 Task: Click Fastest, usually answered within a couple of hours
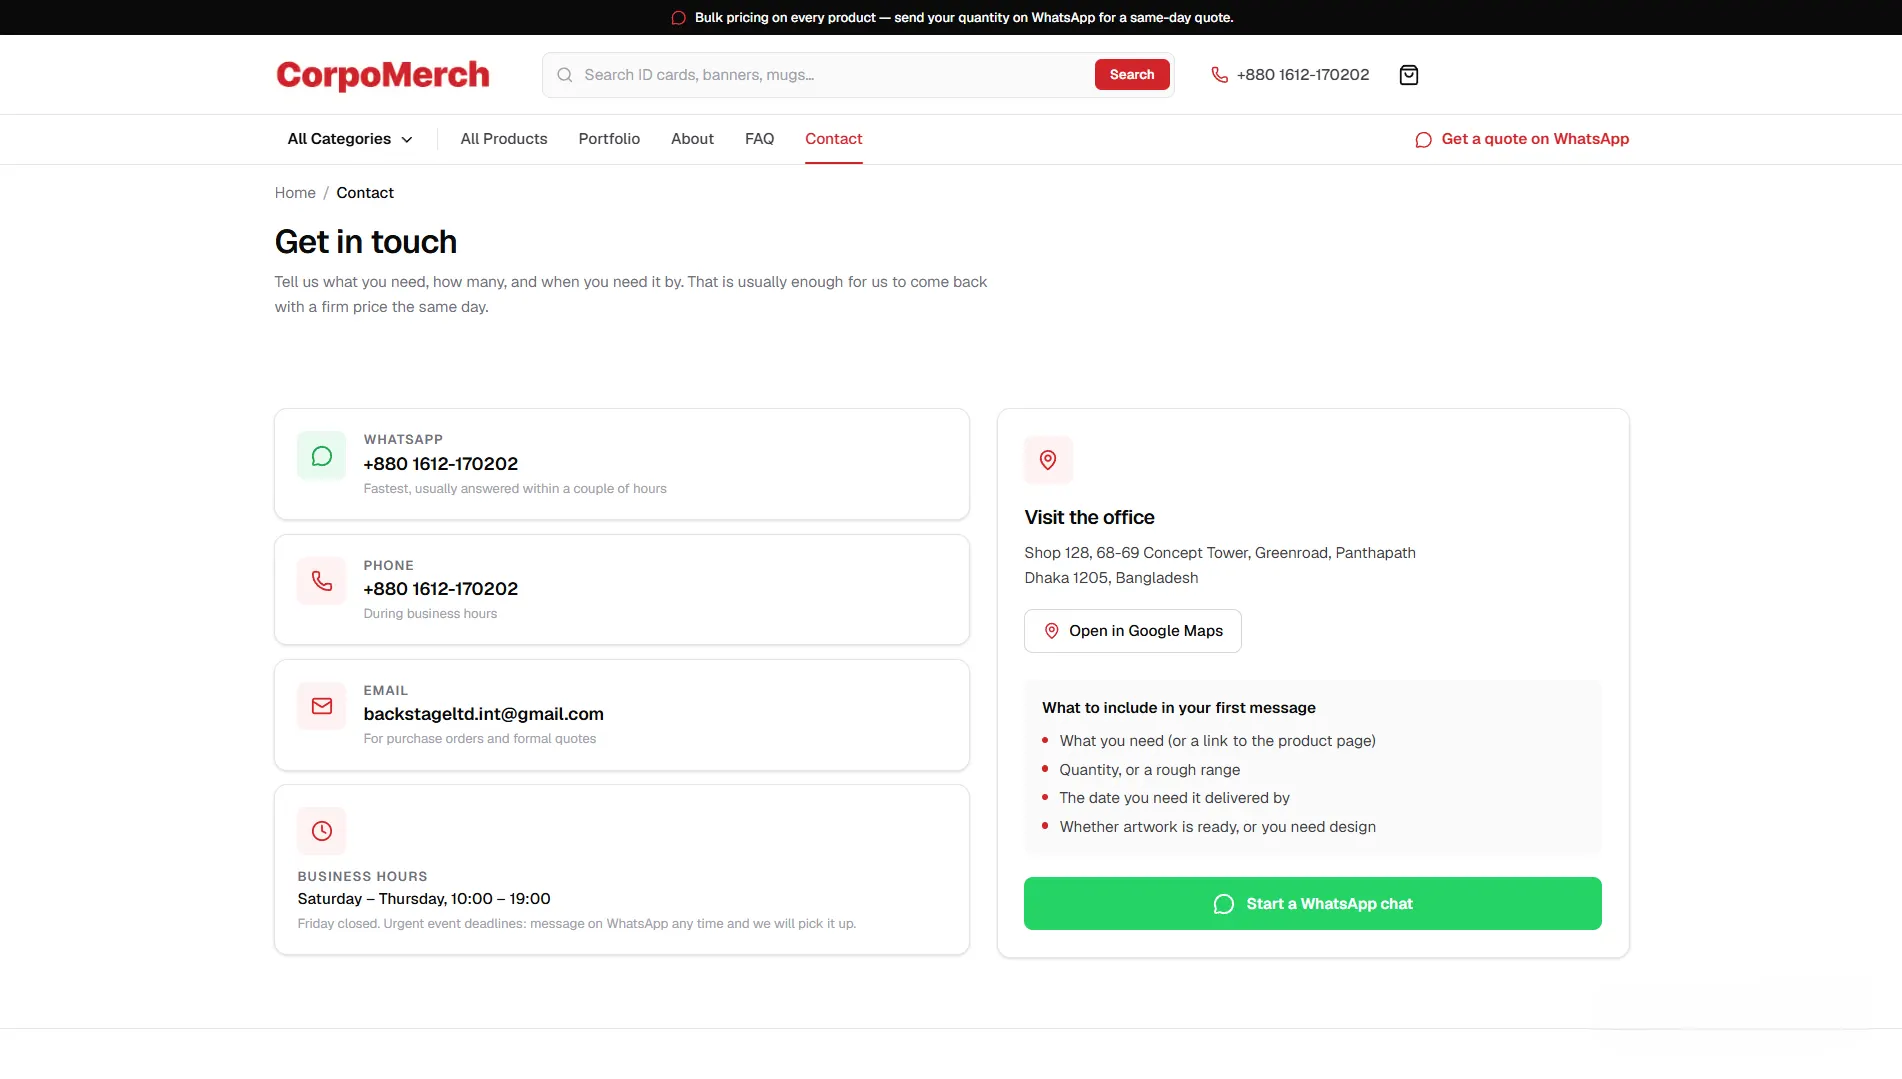point(515,489)
